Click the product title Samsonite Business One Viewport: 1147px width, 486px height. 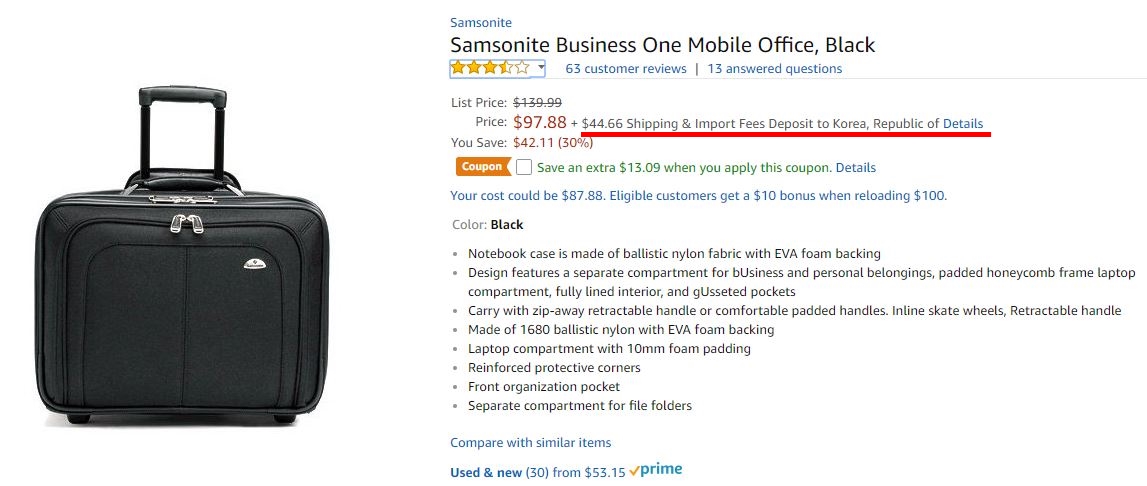(663, 45)
